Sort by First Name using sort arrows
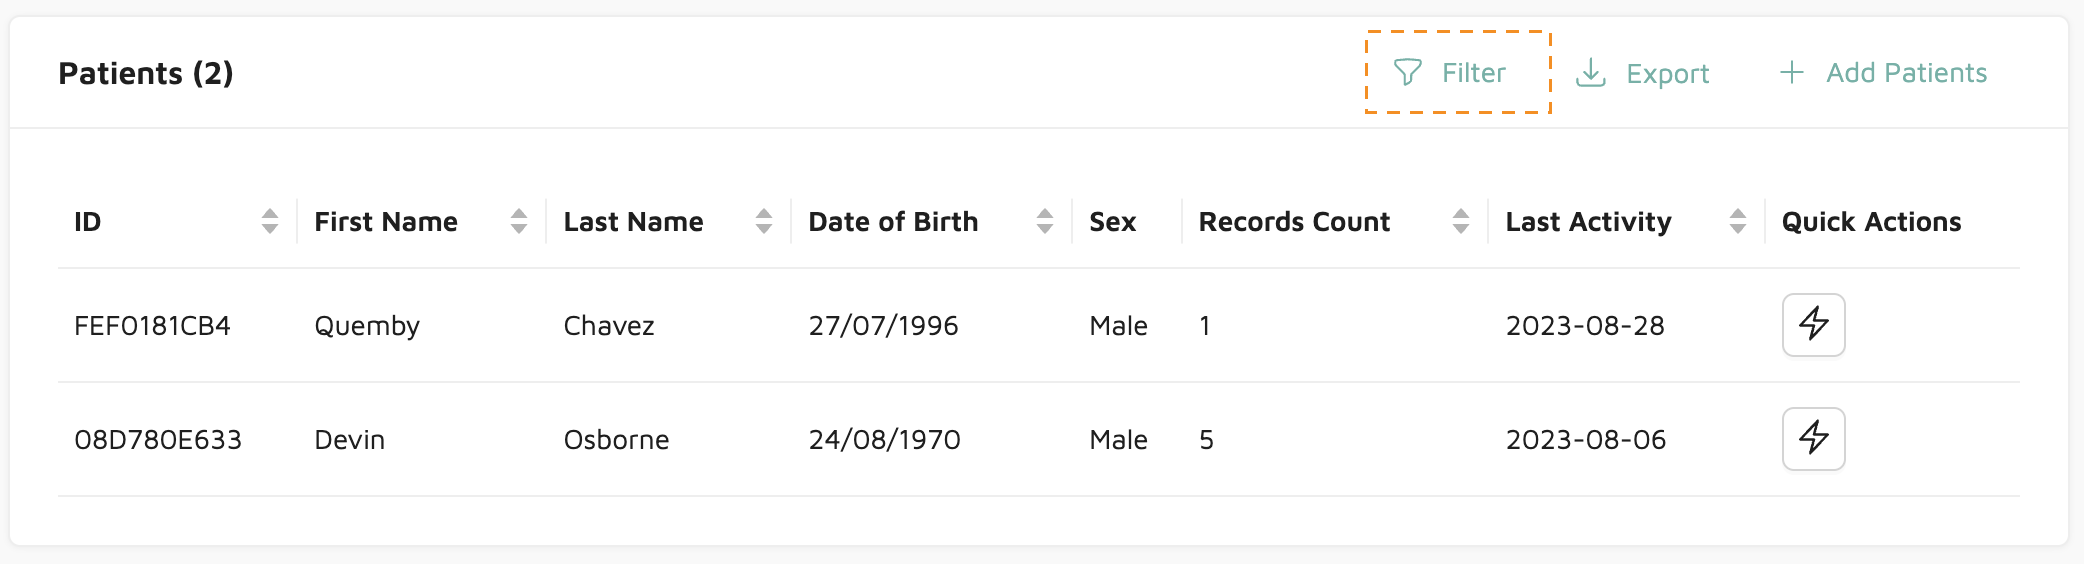Viewport: 2084px width, 564px height. pos(519,221)
